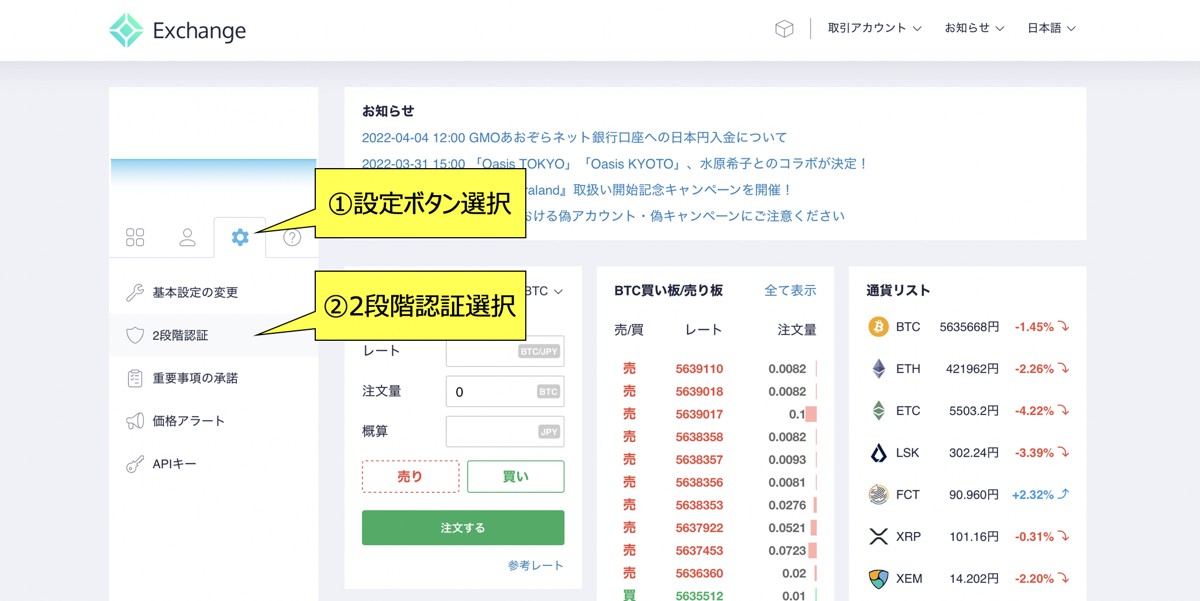Image resolution: width=1200 pixels, height=601 pixels.
Task: Open the account profile icon in the sidebar
Action: point(187,237)
